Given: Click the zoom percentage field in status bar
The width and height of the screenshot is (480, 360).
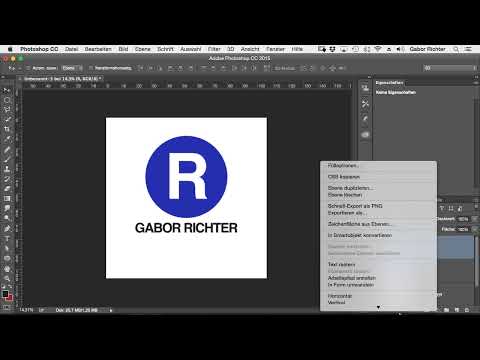Looking at the screenshot, I should coord(26,310).
